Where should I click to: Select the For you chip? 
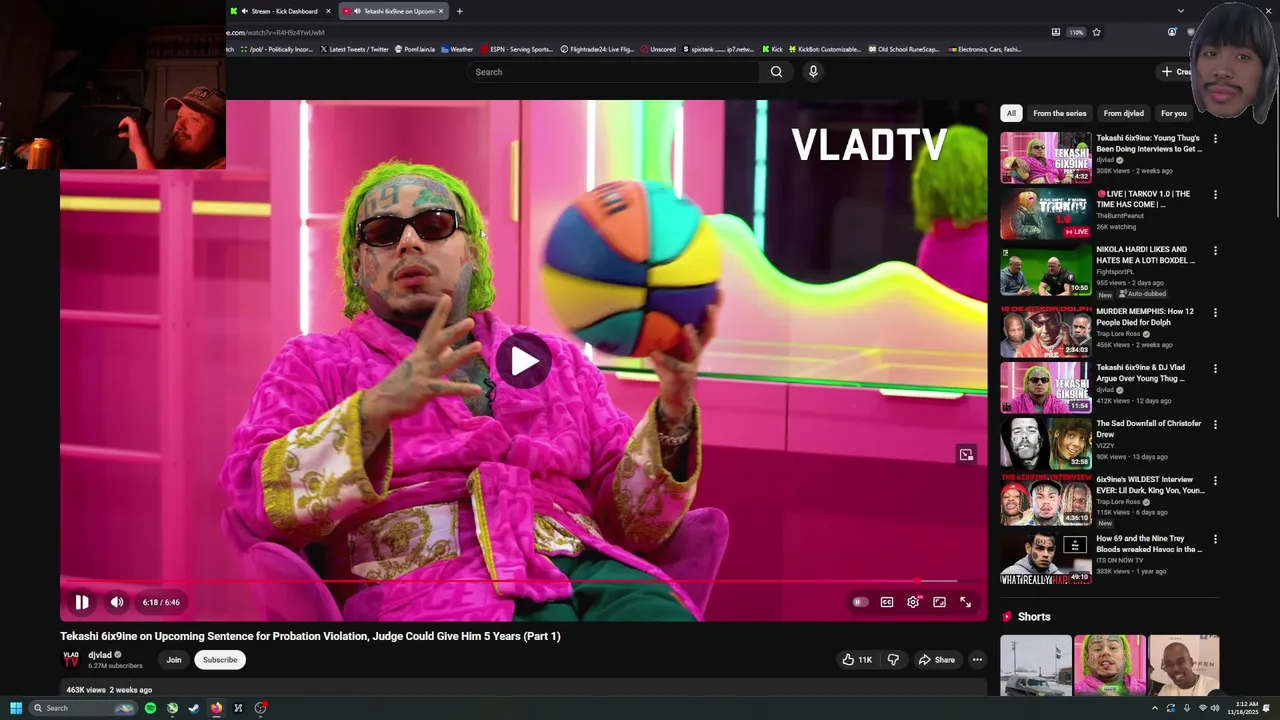pyautogui.click(x=1174, y=113)
